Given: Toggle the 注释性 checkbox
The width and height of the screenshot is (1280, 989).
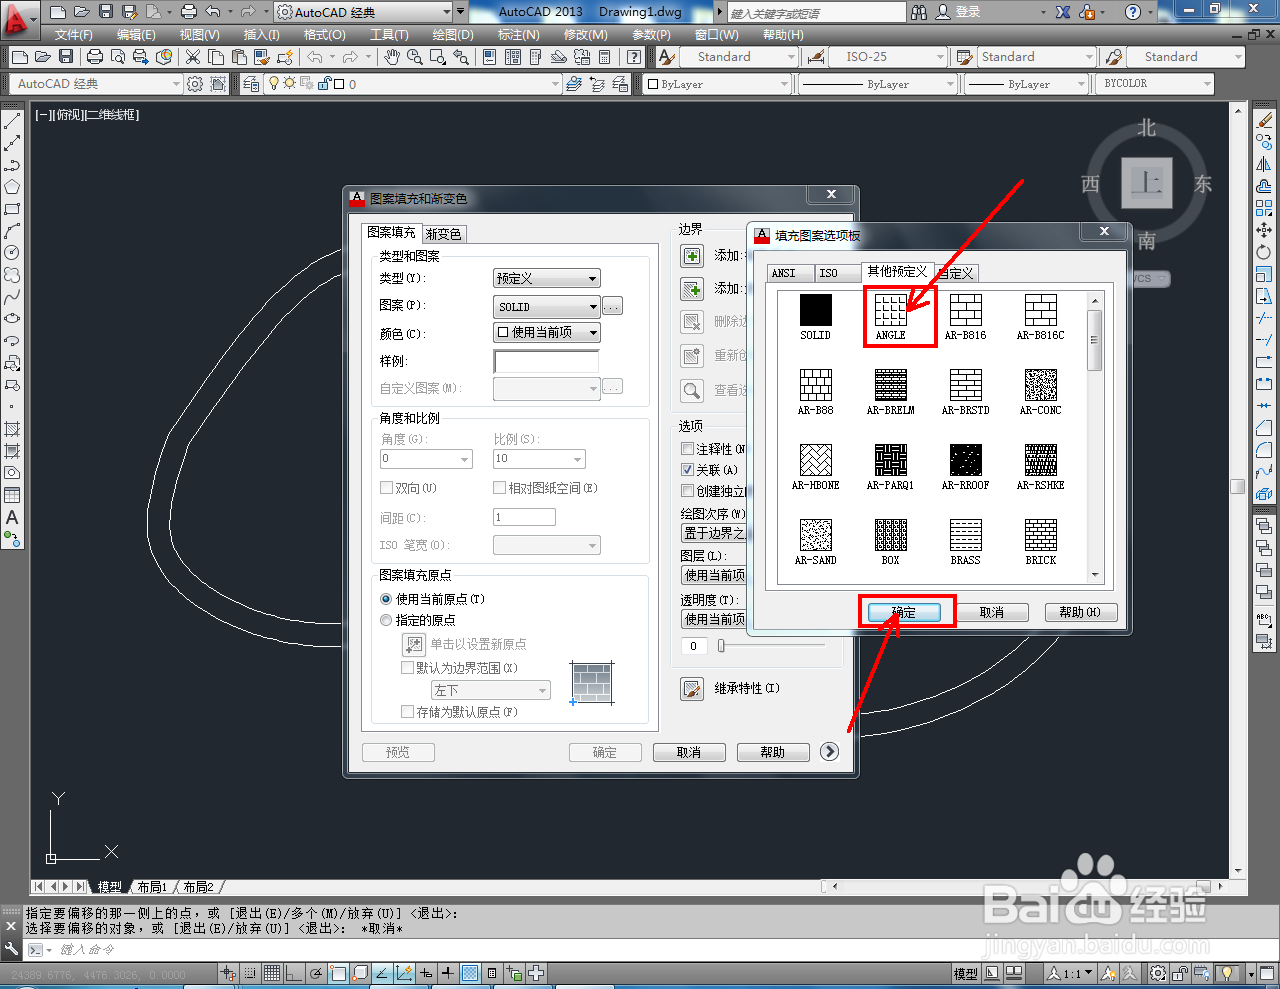Looking at the screenshot, I should pyautogui.click(x=687, y=449).
